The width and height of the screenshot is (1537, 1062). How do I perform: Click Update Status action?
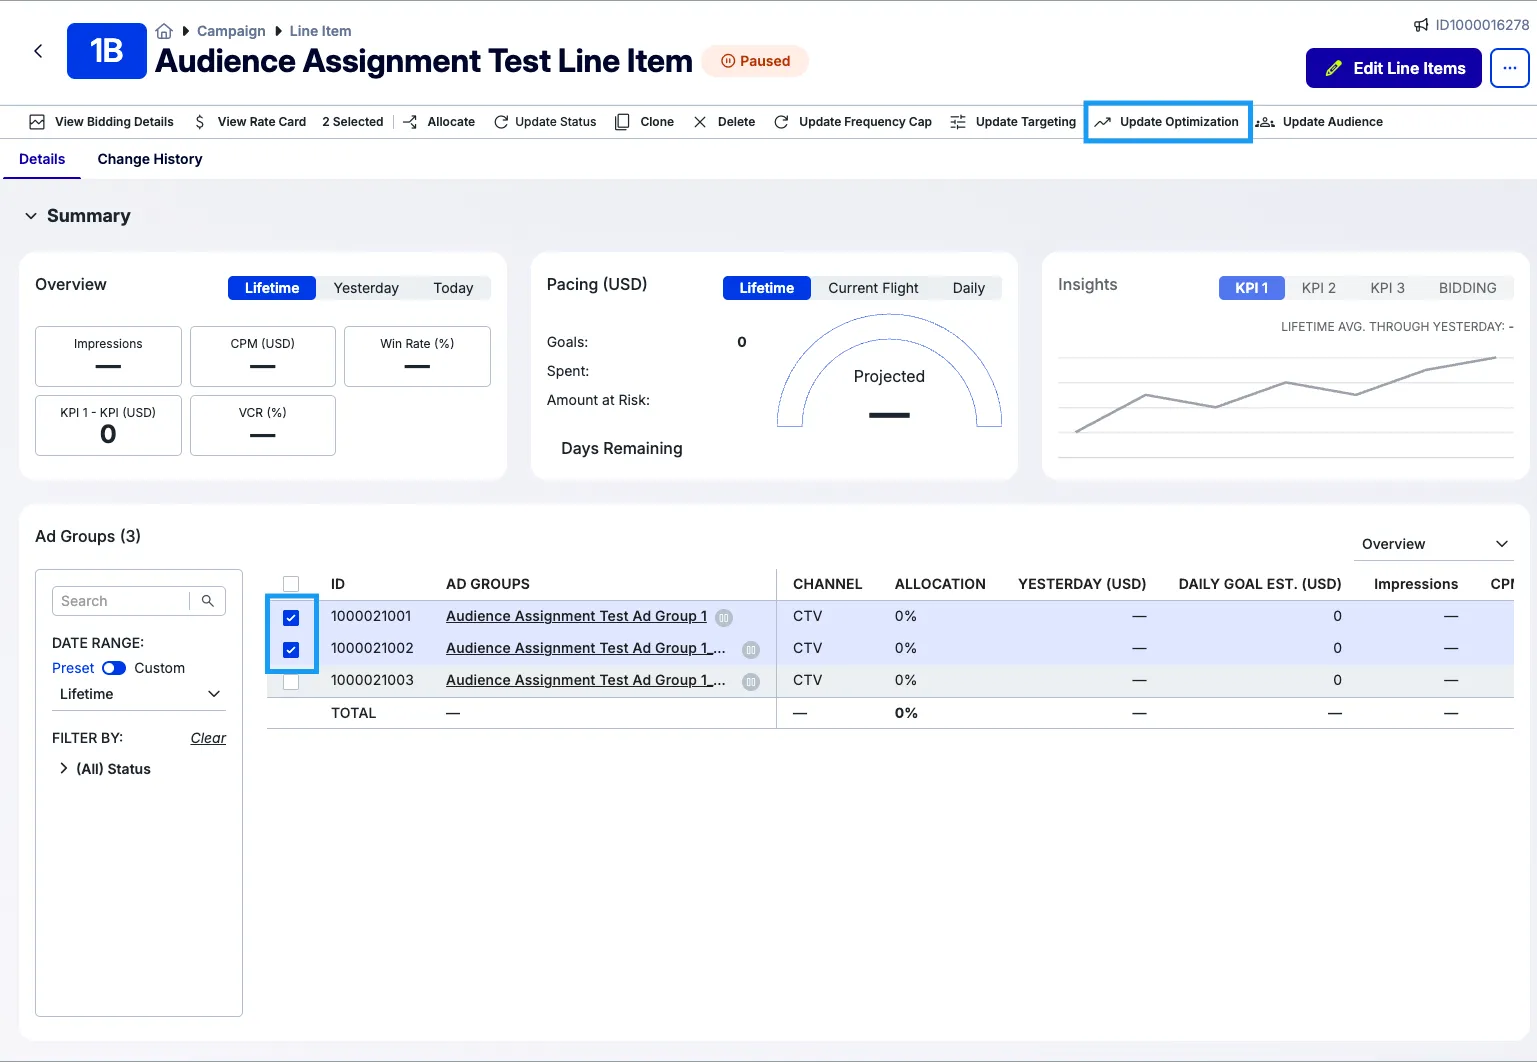545,122
